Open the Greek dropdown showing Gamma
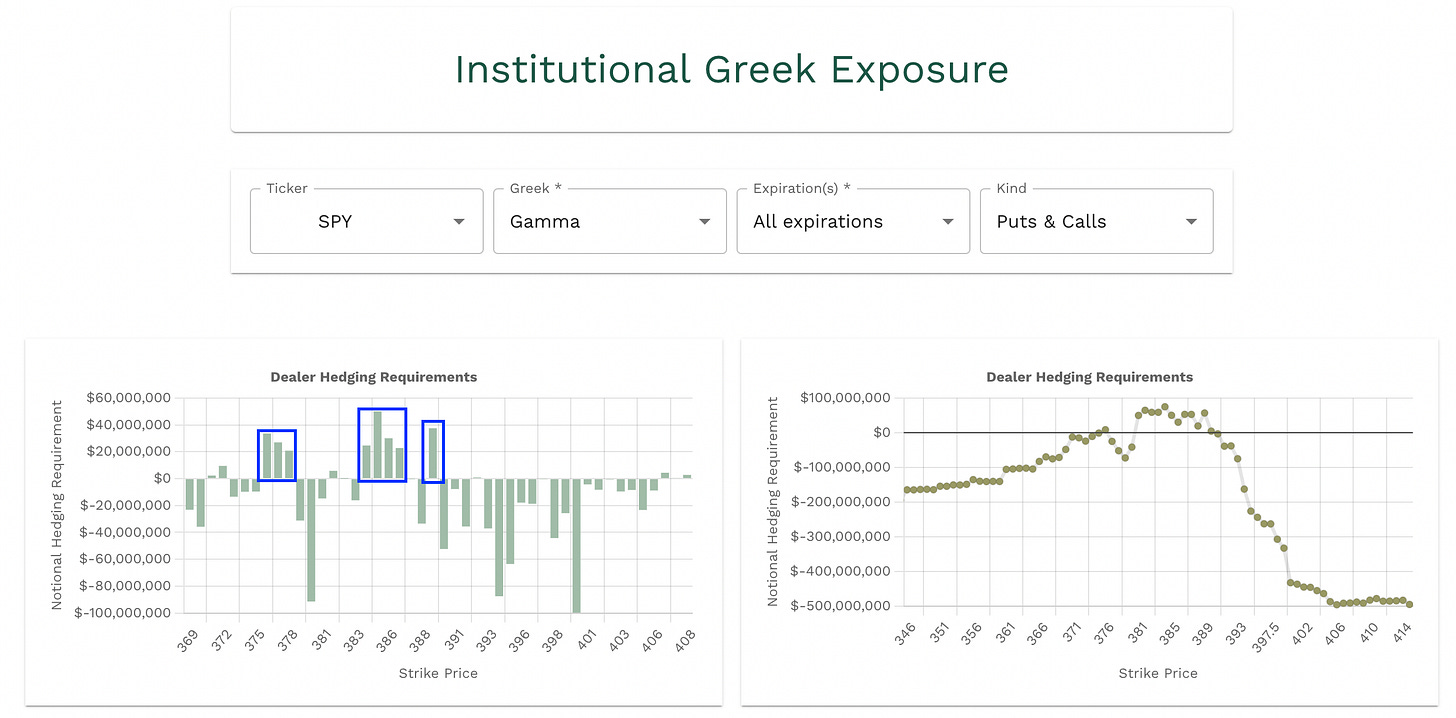Viewport: 1456px width, 718px height. 610,221
